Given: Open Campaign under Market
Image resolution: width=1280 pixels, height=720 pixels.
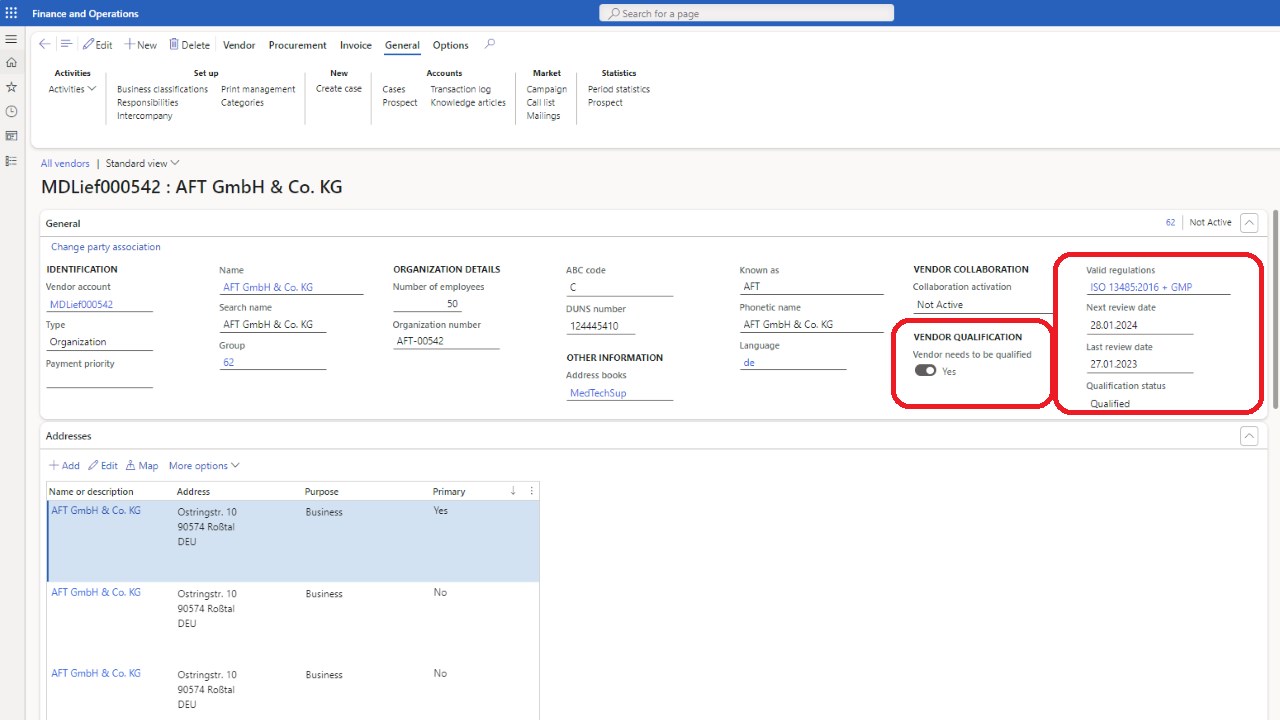Looking at the screenshot, I should [x=547, y=89].
